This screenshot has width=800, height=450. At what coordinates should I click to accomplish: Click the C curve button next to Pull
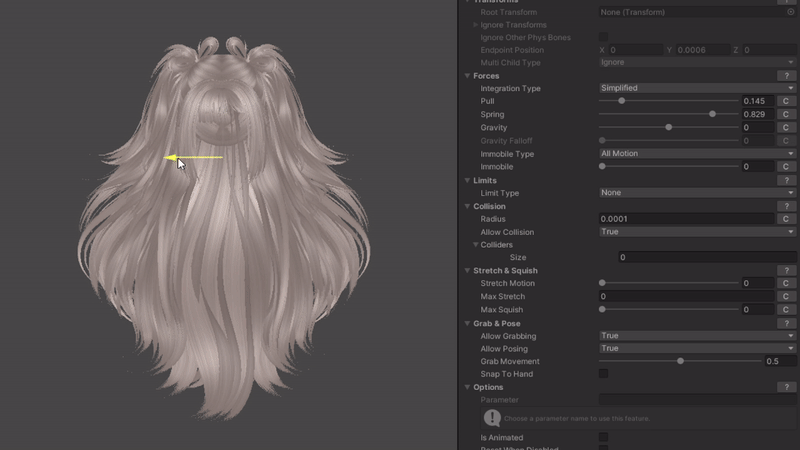click(786, 101)
